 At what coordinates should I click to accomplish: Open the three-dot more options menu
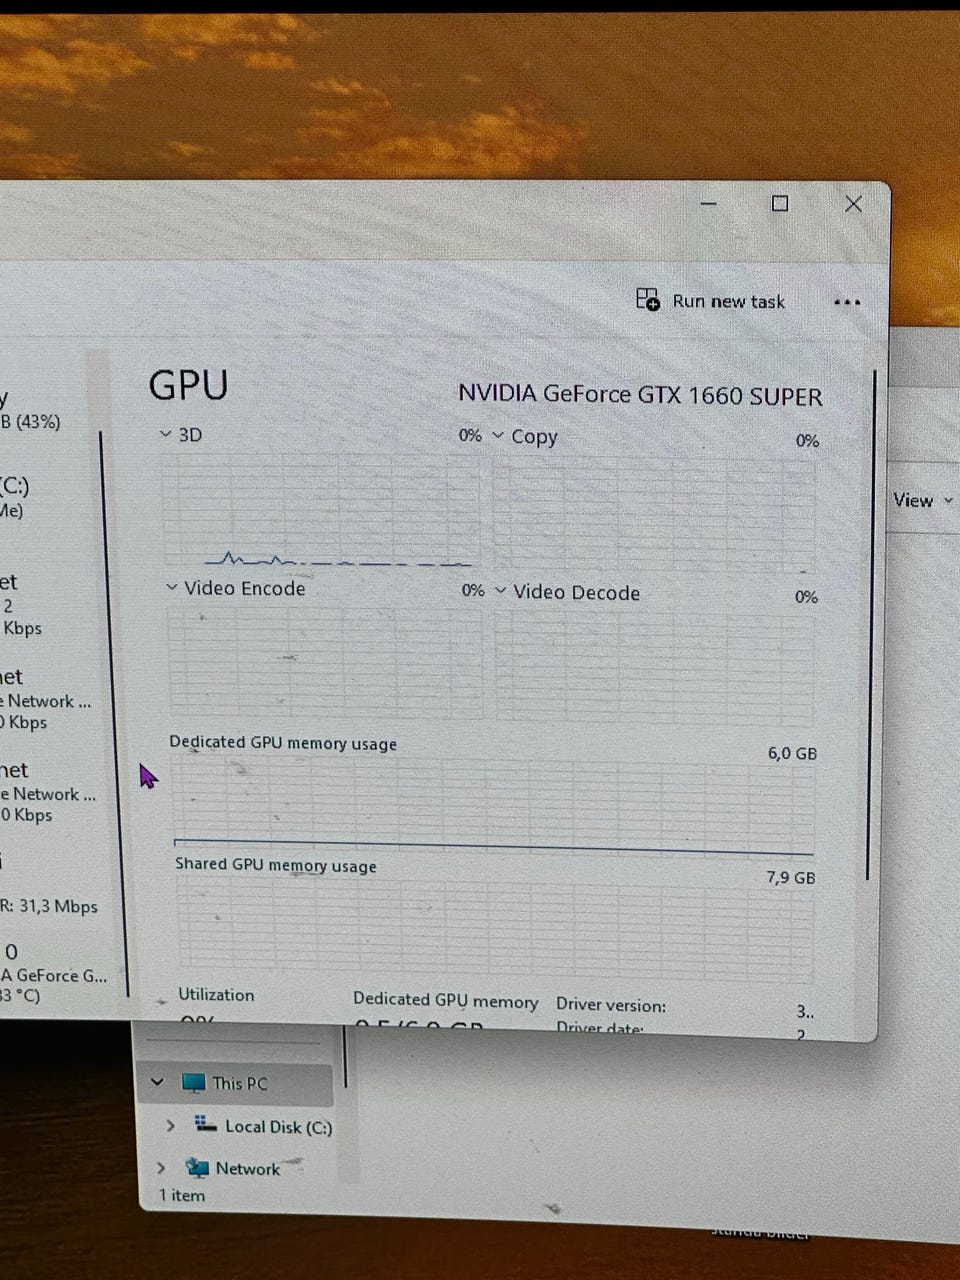[x=847, y=302]
